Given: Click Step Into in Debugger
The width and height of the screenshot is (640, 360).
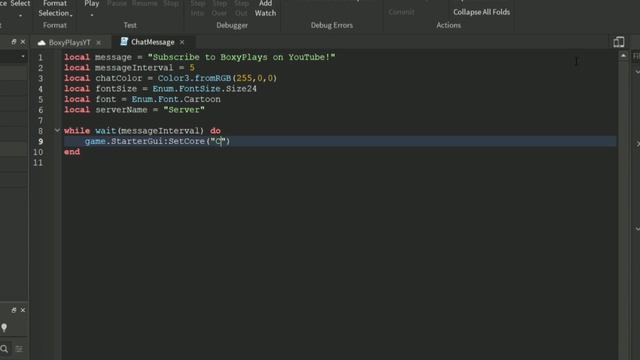Looking at the screenshot, I should click(198, 8).
